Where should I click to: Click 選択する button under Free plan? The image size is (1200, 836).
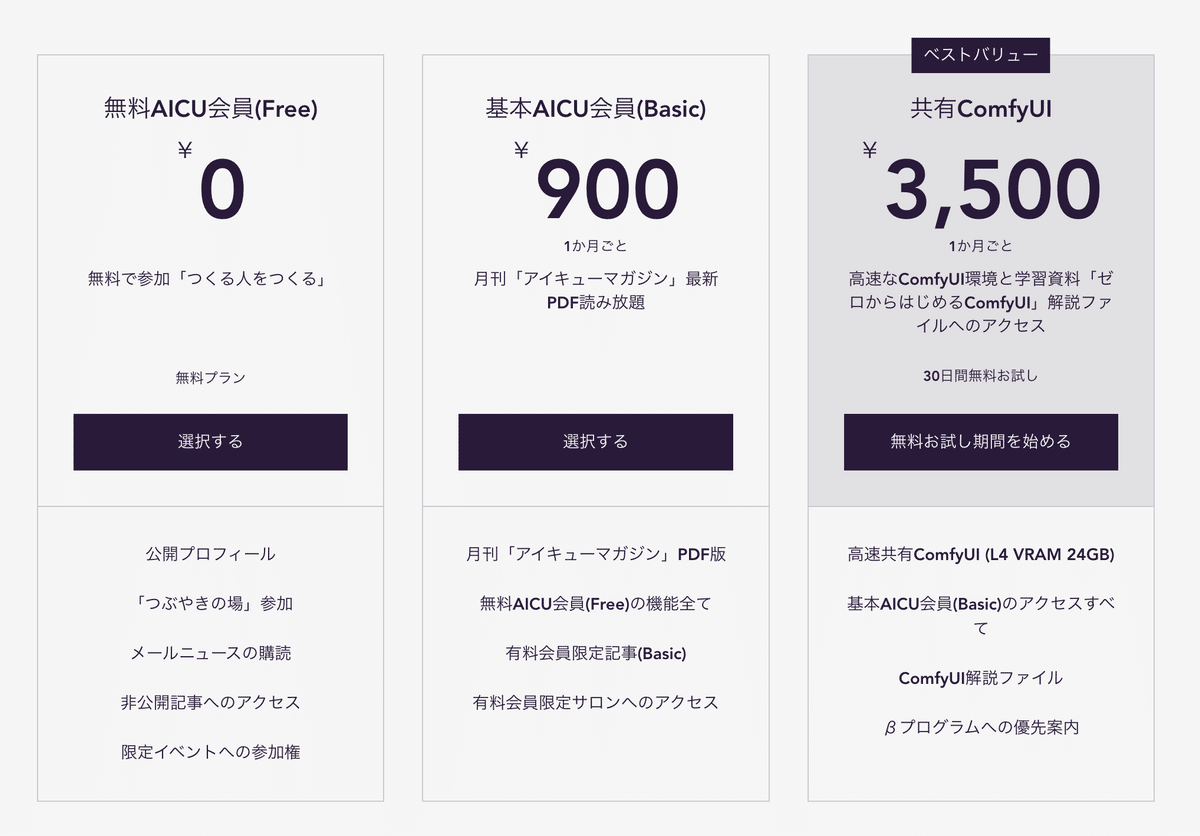point(210,442)
